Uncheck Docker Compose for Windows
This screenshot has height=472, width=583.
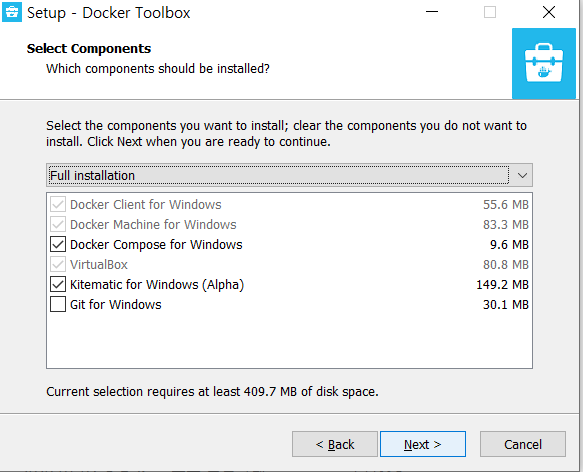[58, 244]
